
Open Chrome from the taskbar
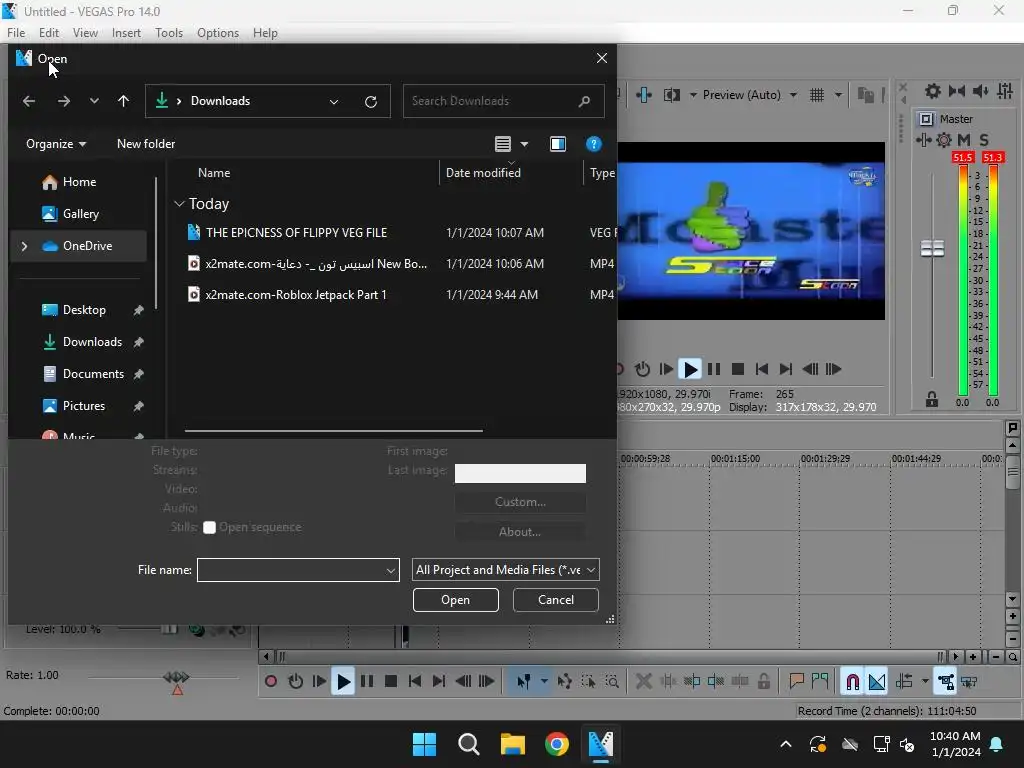tap(556, 744)
